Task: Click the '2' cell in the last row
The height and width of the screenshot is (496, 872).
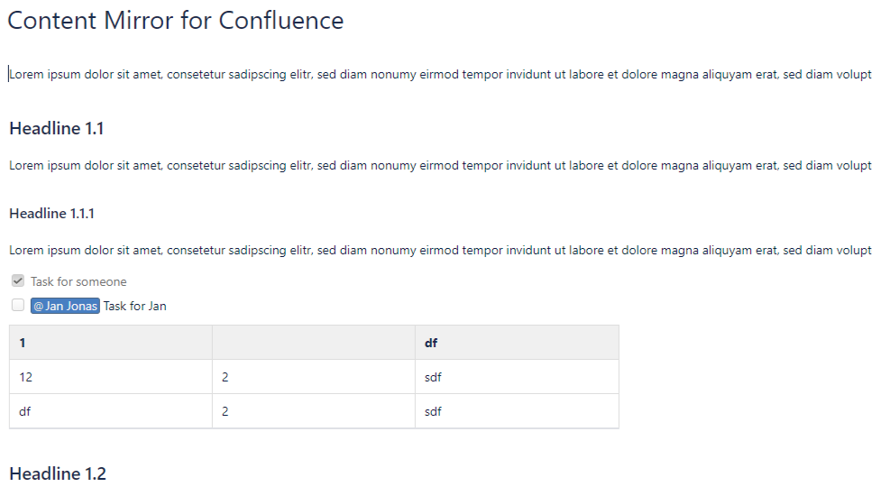Action: (313, 411)
